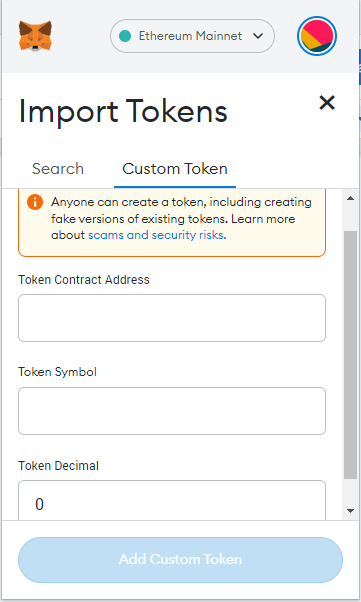Open the scams and security risks link
The image size is (361, 602).
pos(157,235)
